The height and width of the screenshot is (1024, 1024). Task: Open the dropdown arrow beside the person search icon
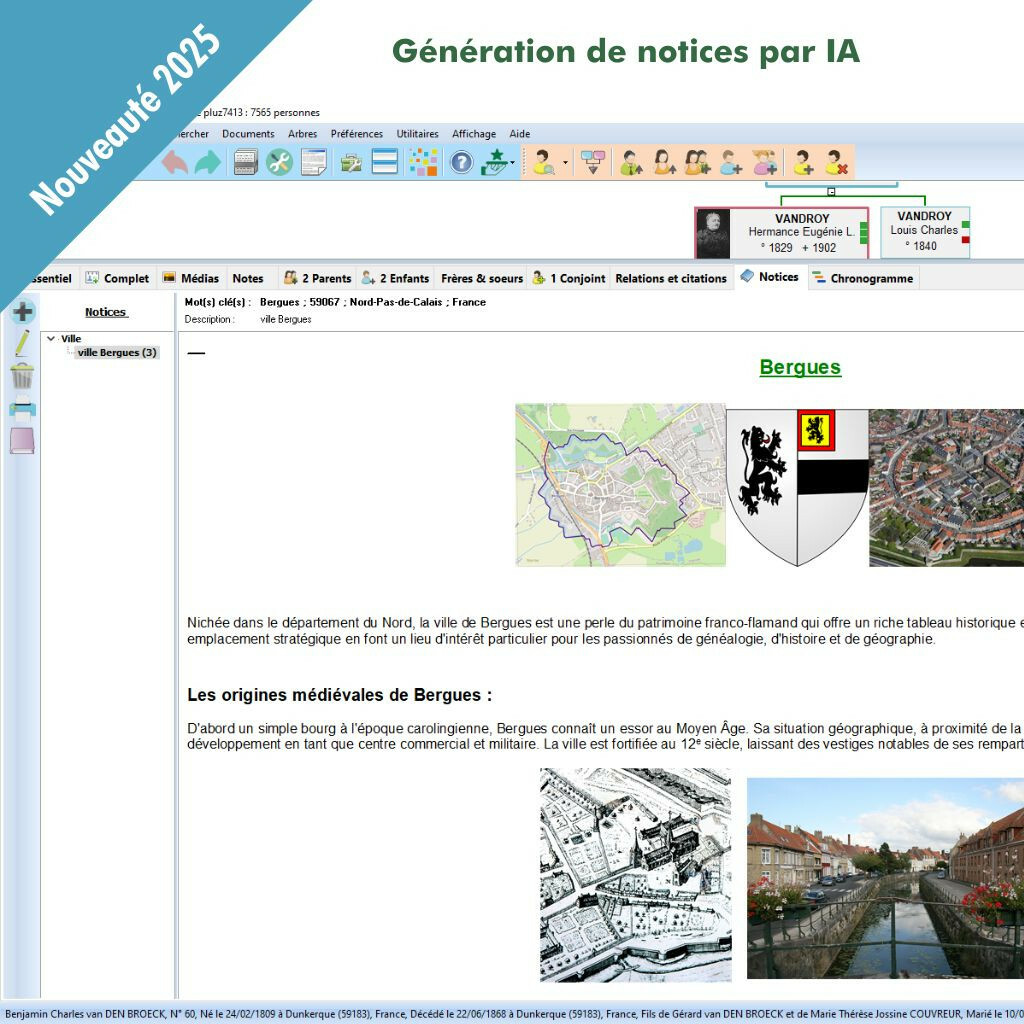pyautogui.click(x=565, y=162)
